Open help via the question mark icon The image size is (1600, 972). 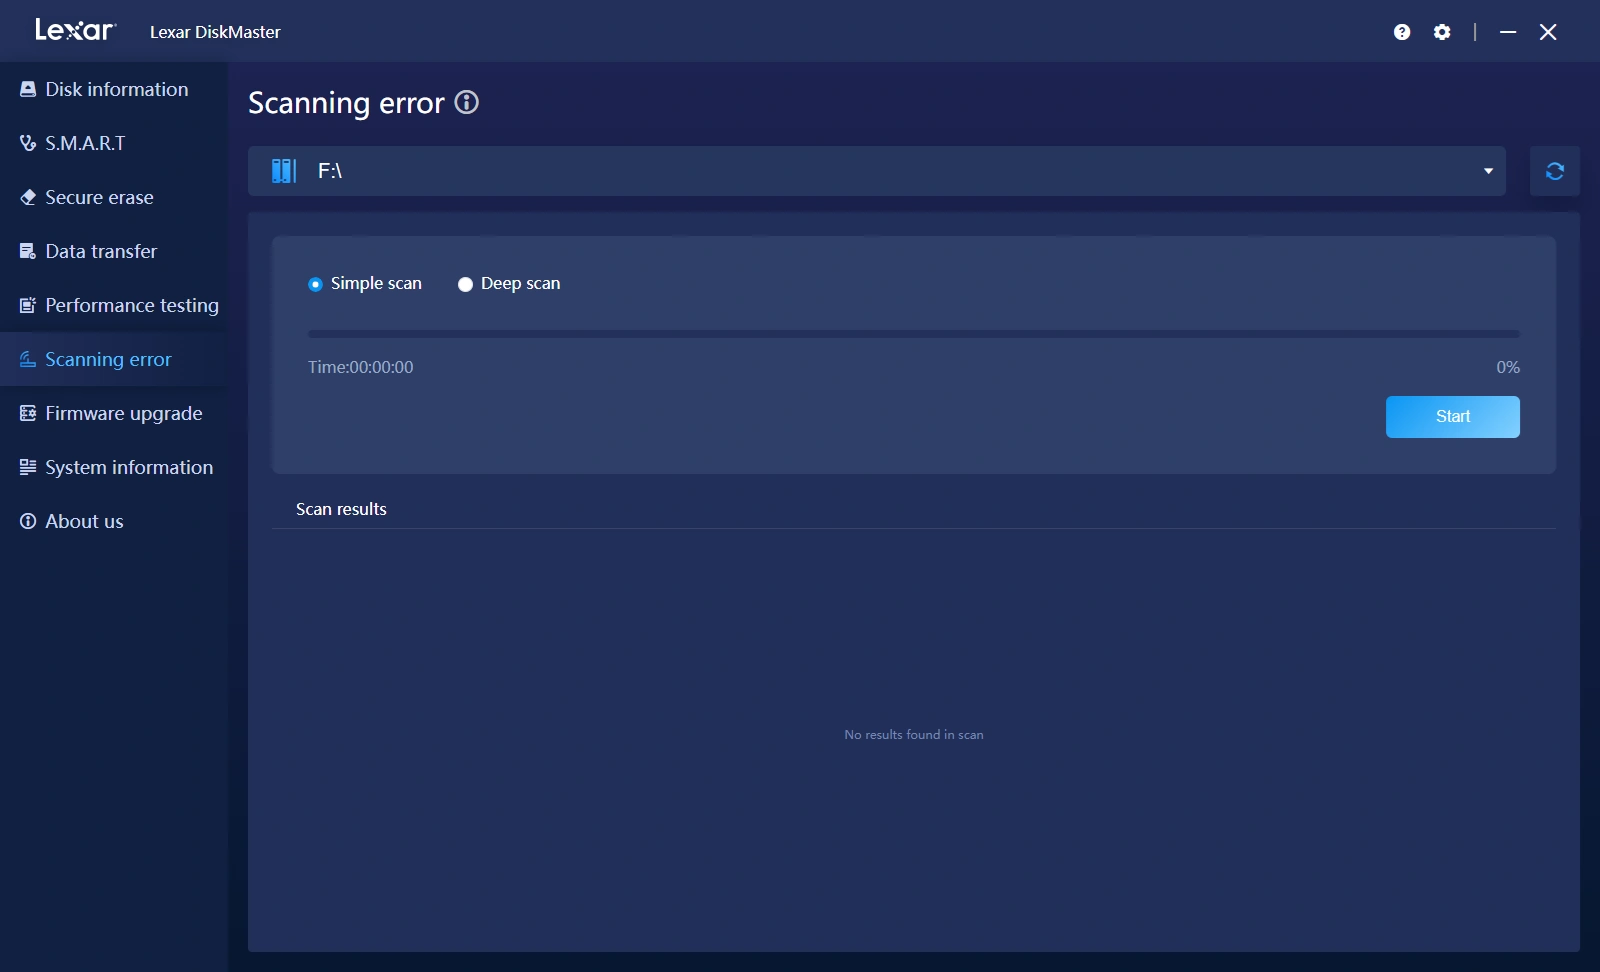pyautogui.click(x=1402, y=32)
